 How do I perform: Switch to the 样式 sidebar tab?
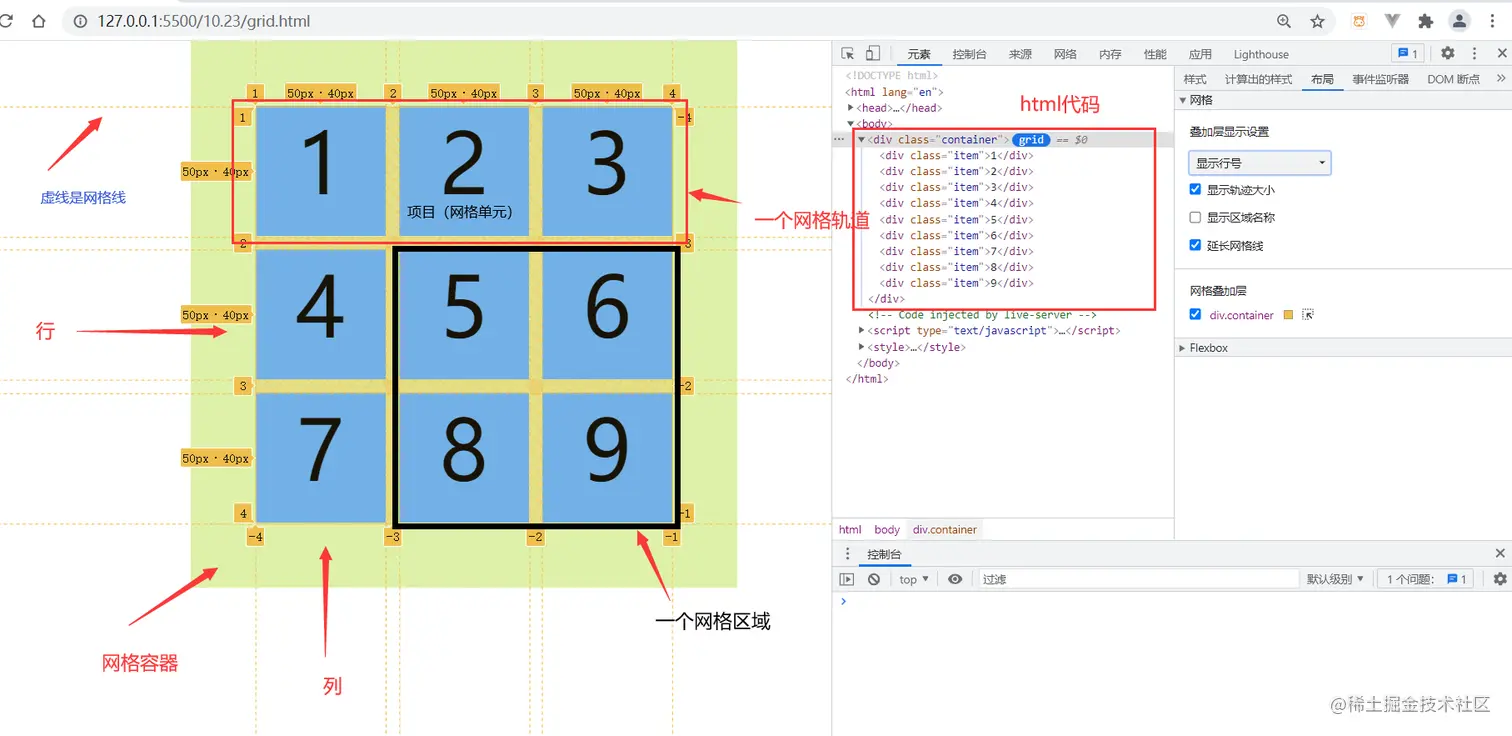click(1195, 79)
